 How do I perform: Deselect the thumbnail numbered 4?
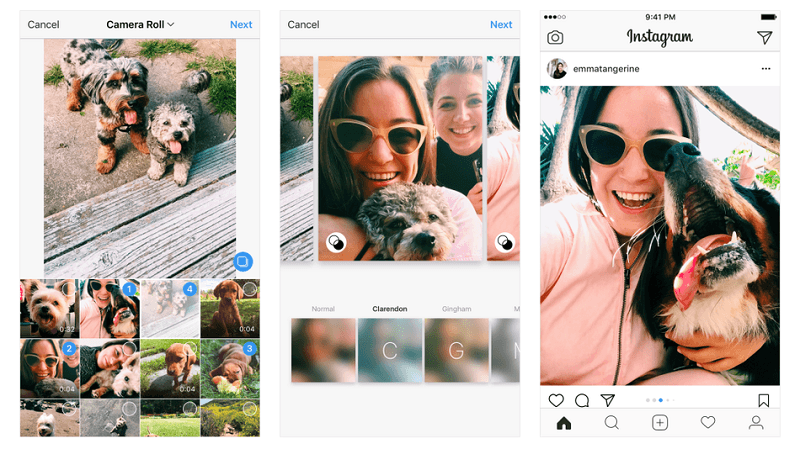[190, 289]
